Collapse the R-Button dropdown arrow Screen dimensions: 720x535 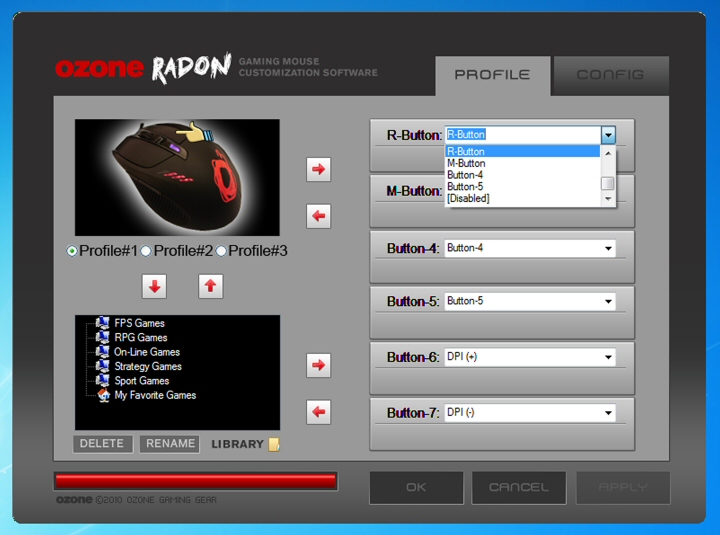(608, 135)
